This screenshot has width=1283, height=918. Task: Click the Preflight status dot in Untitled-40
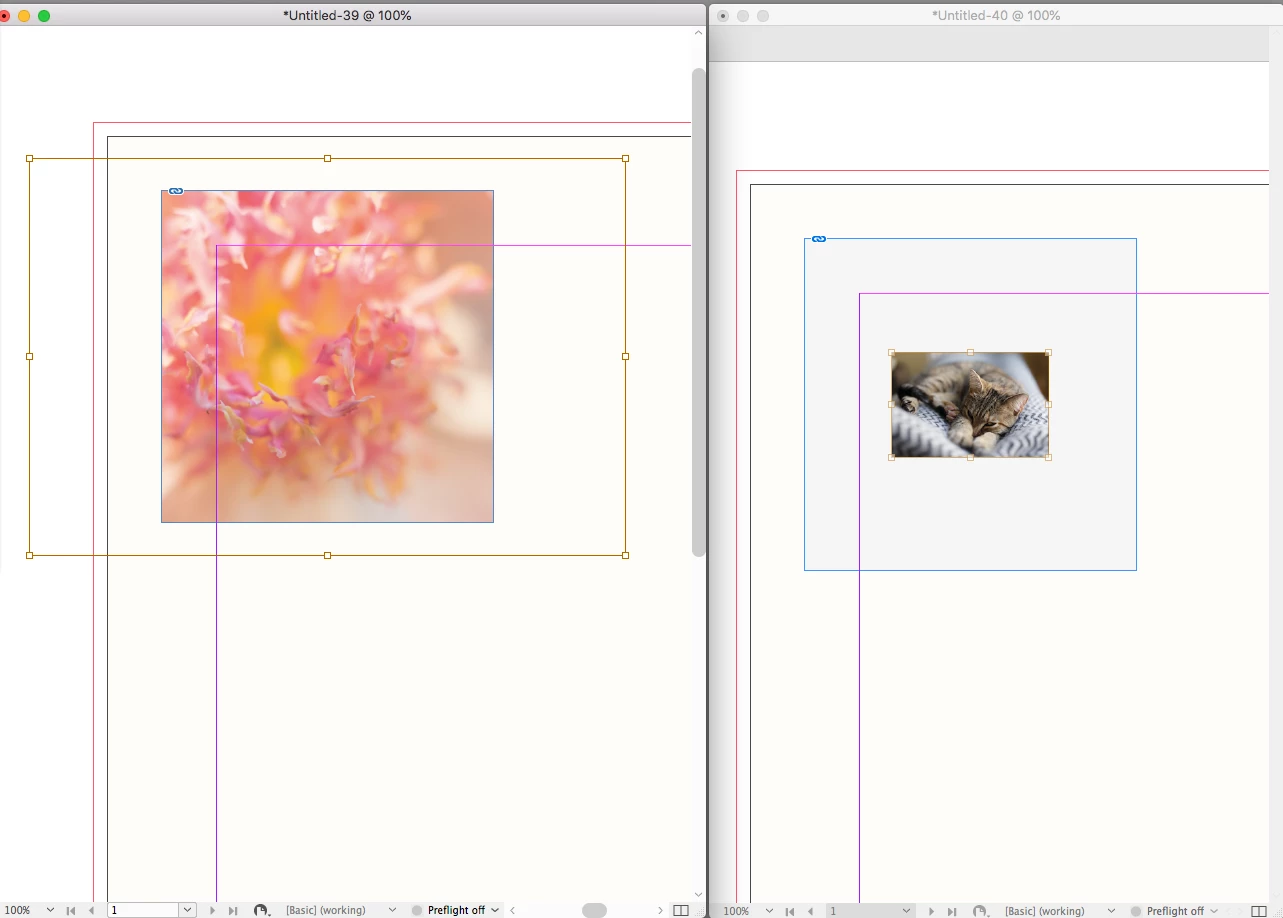[1136, 911]
